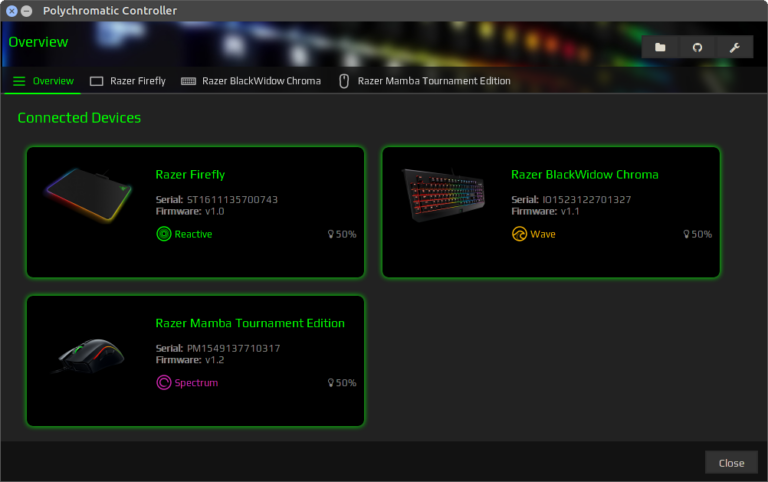This screenshot has height=482, width=768.
Task: Click firmware v1.2 on Mamba card
Action: (x=215, y=360)
